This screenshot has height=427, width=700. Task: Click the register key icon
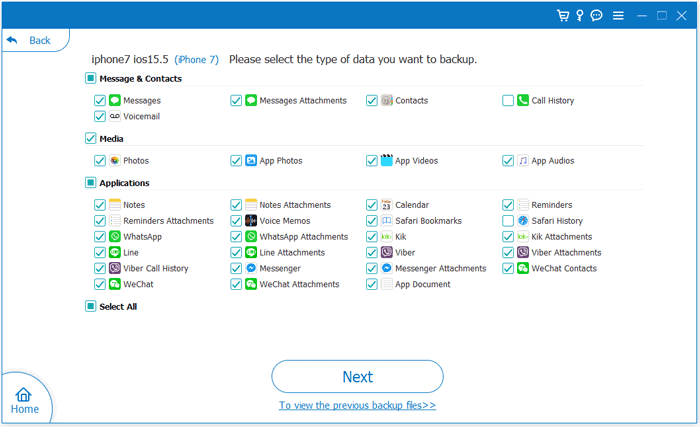579,16
